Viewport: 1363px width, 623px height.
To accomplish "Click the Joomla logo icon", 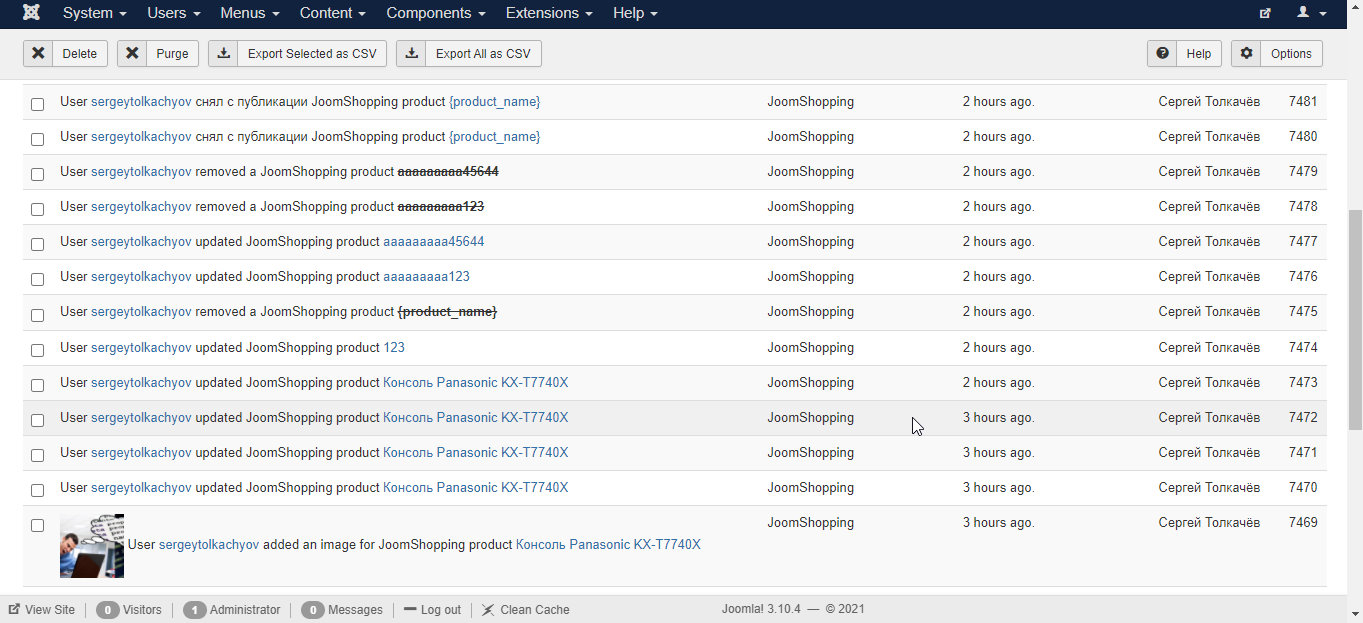I will tap(32, 13).
